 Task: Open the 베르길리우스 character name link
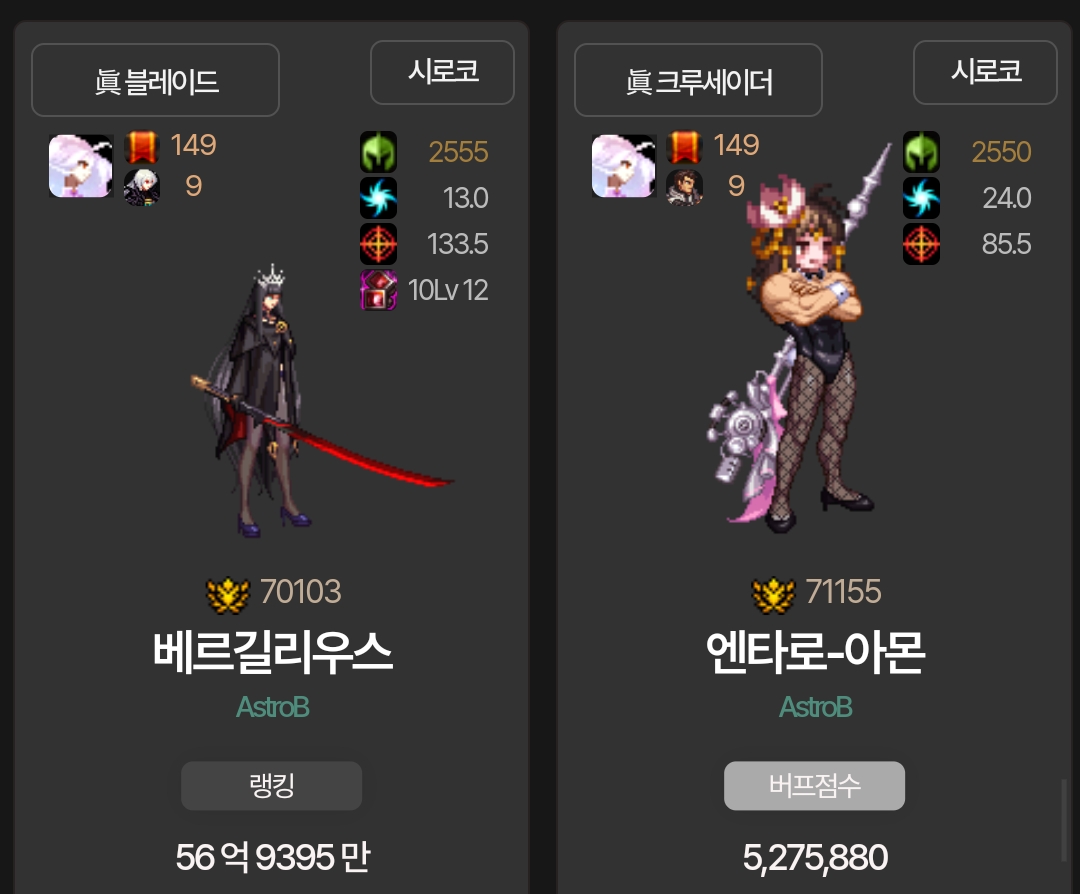click(x=272, y=652)
